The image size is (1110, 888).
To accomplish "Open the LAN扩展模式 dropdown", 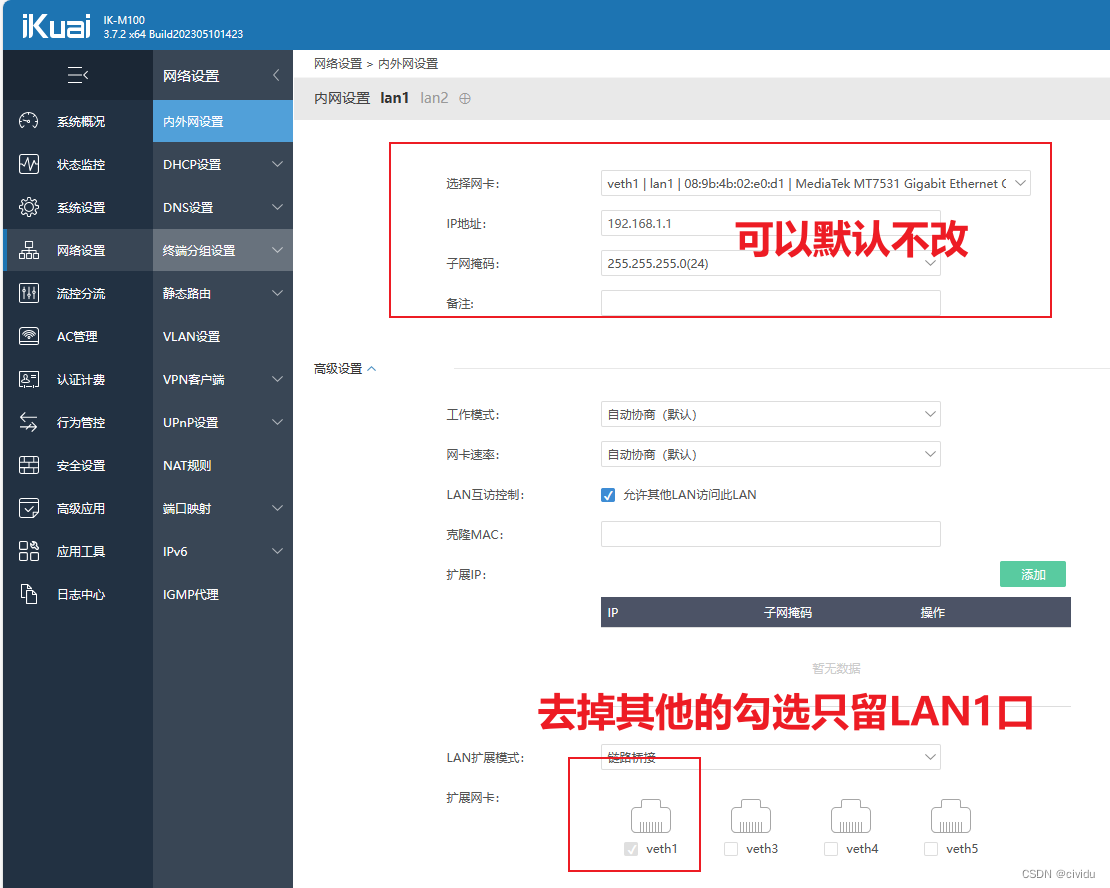I will (770, 757).
